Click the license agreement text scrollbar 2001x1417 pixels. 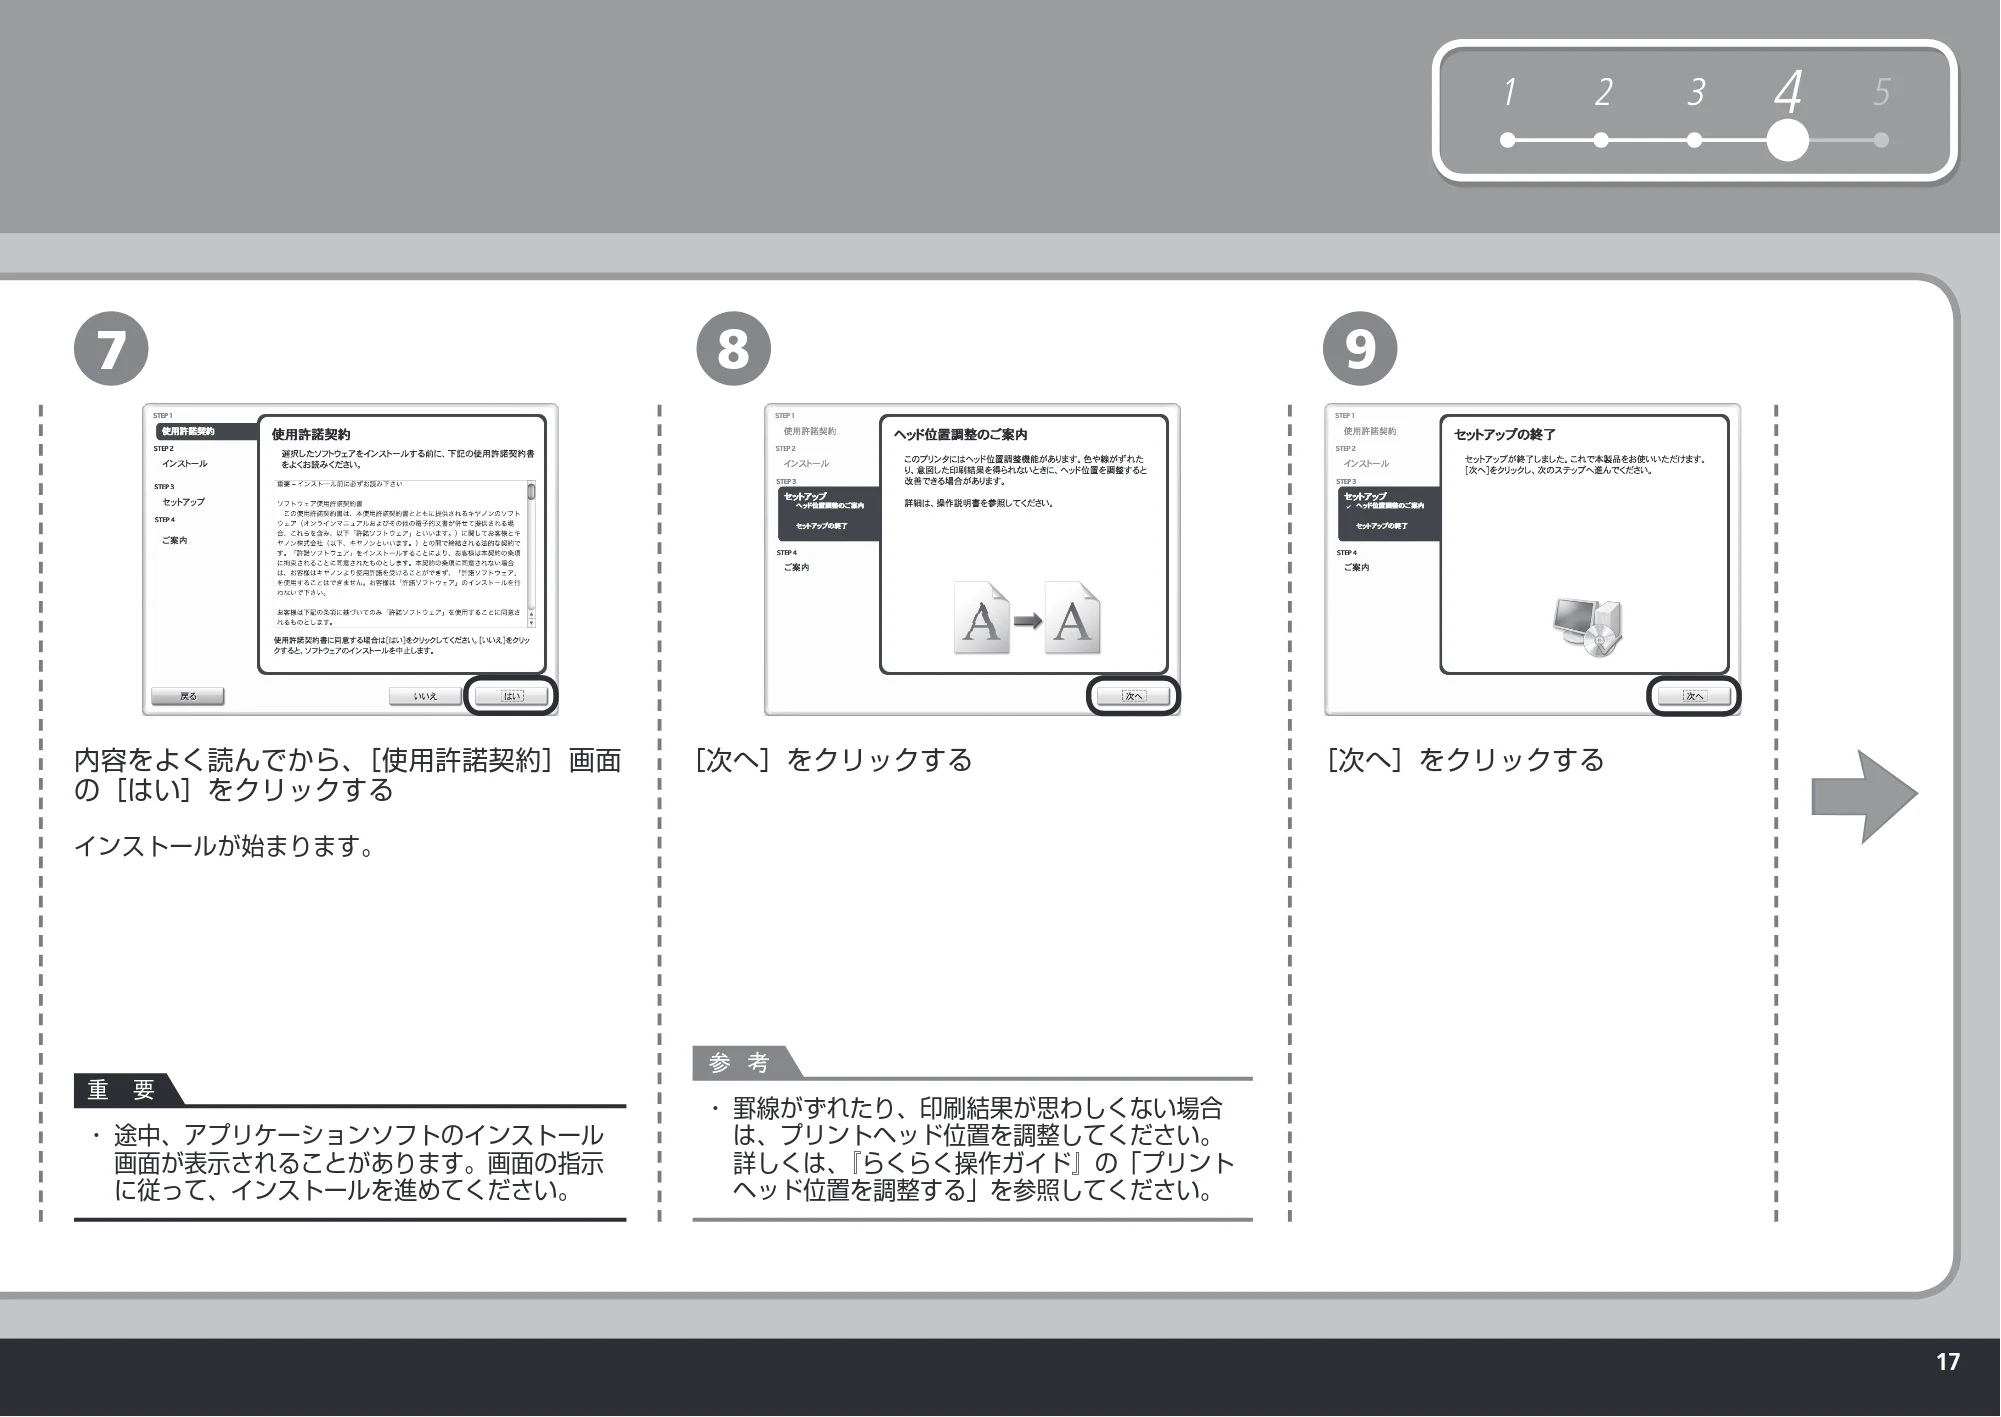coord(531,554)
